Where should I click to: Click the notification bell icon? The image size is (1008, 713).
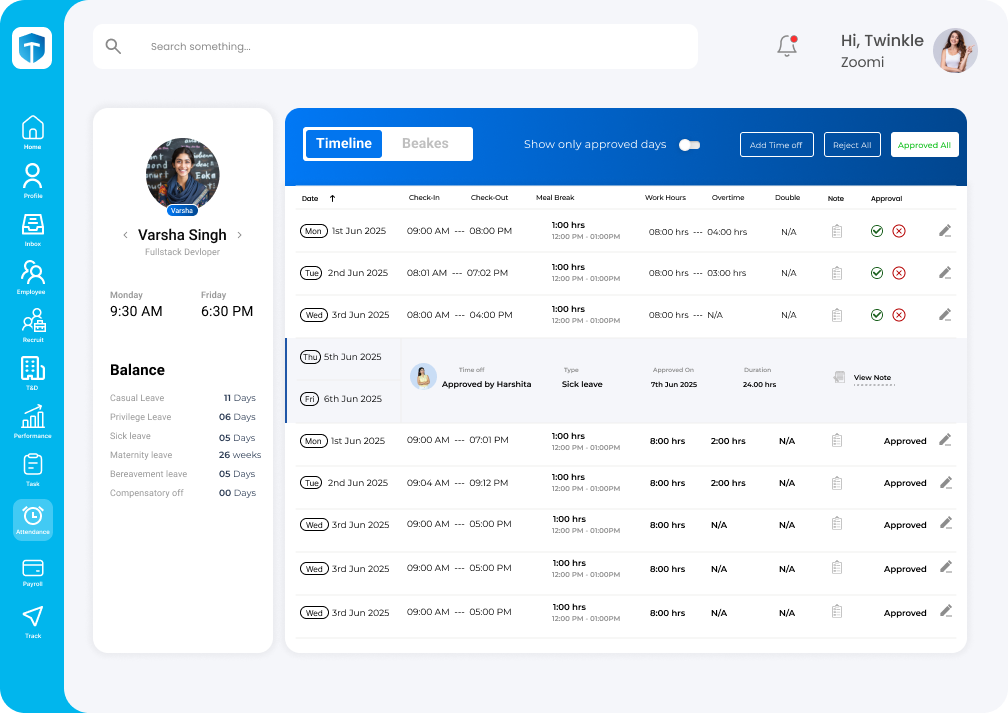click(787, 46)
